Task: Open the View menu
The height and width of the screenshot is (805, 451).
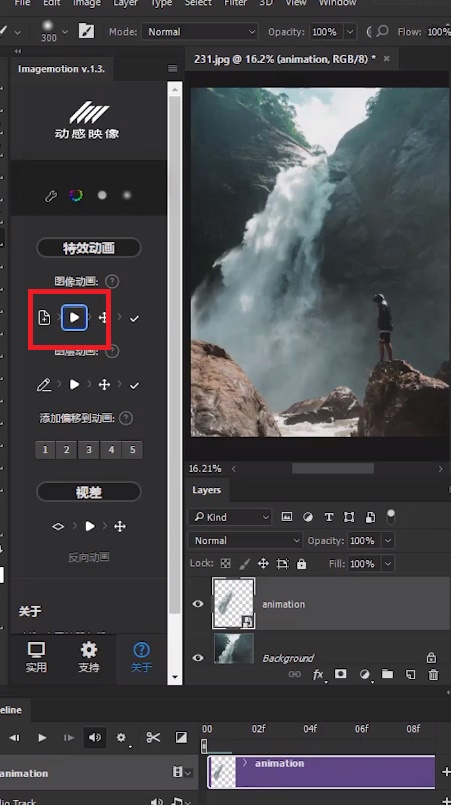Action: (x=295, y=3)
